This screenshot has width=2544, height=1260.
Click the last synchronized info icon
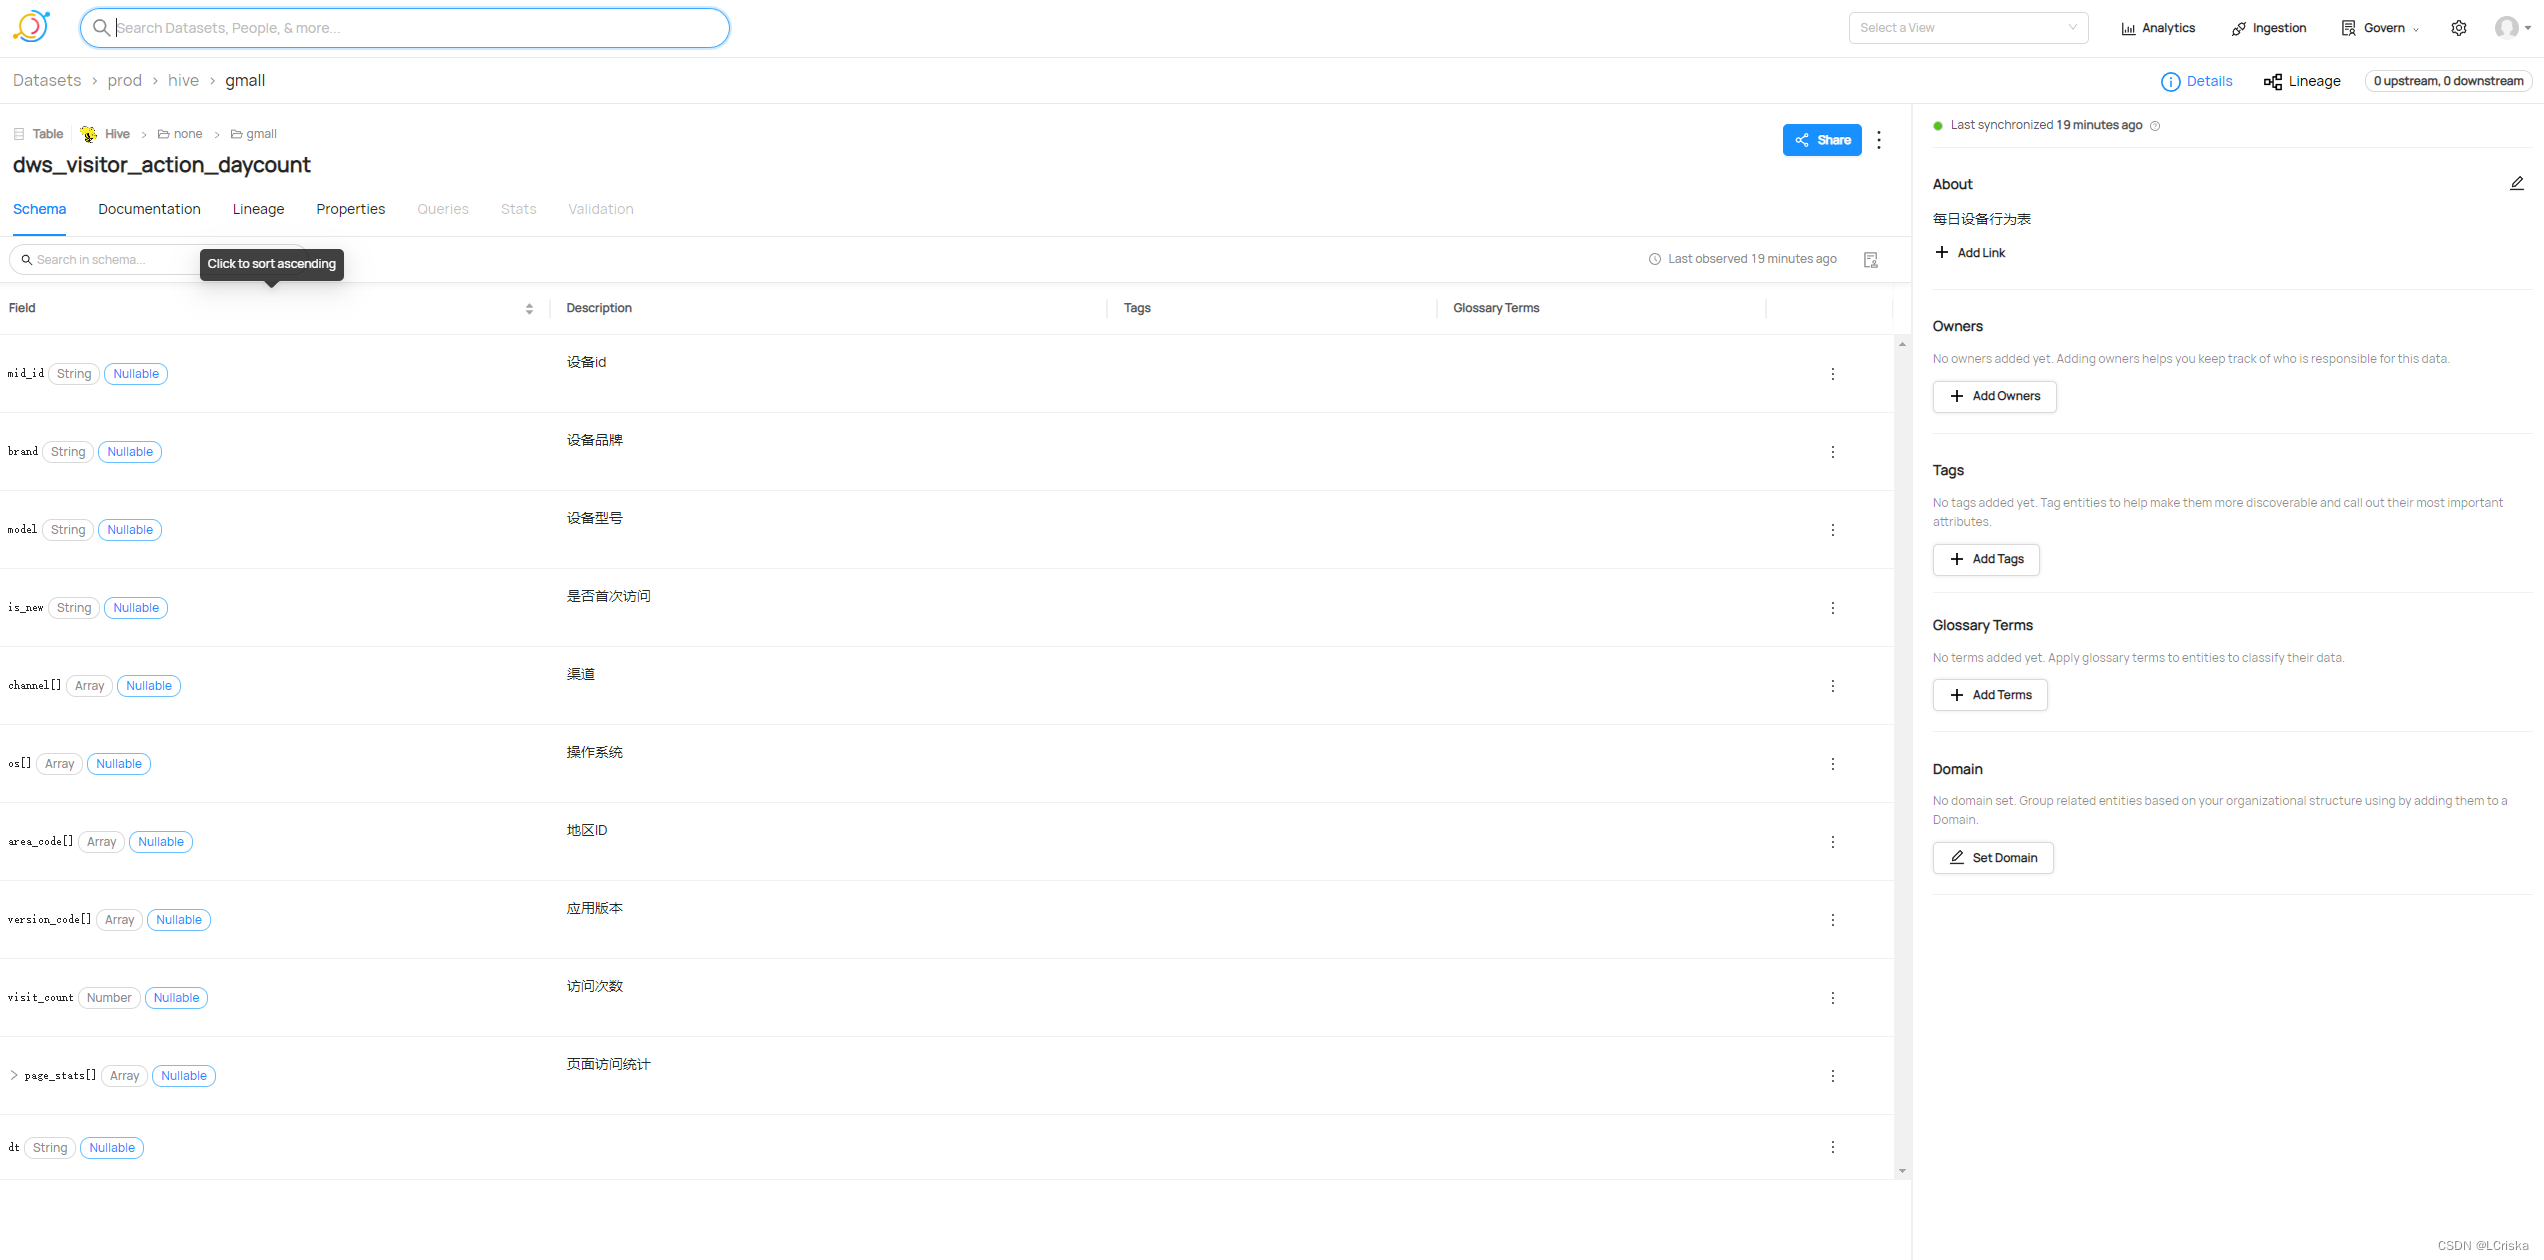pyautogui.click(x=2155, y=126)
